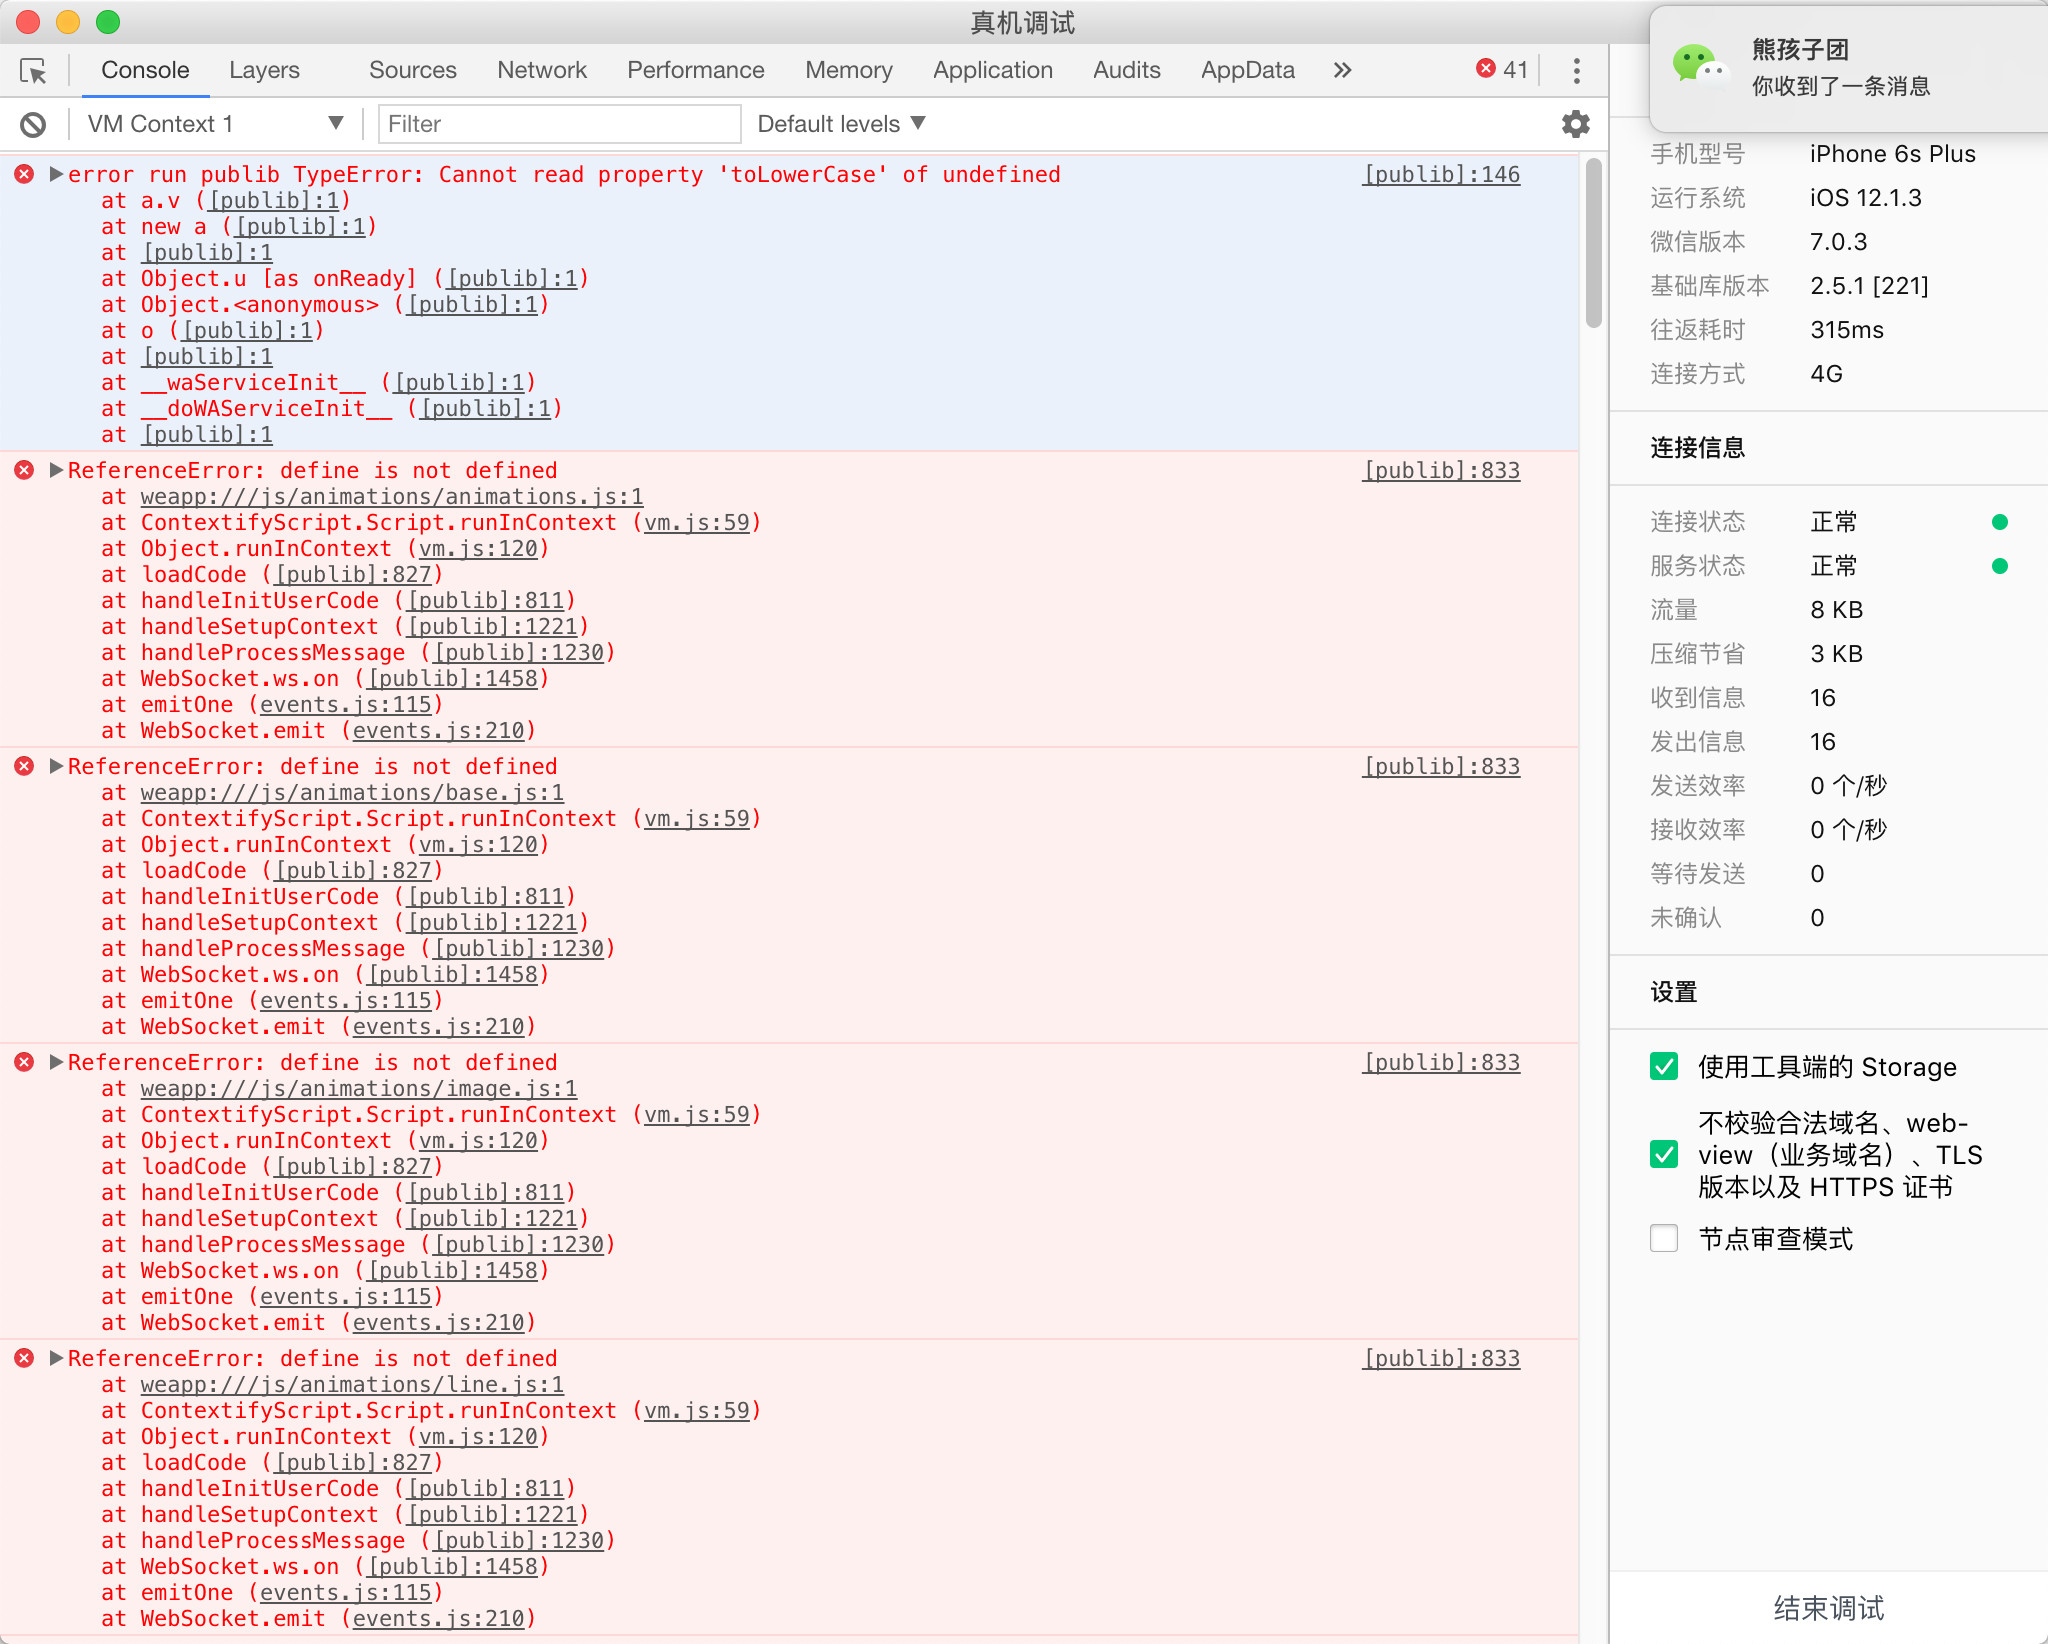Open the VM Context 1 dropdown
Viewport: 2048px width, 1644px height.
(216, 124)
